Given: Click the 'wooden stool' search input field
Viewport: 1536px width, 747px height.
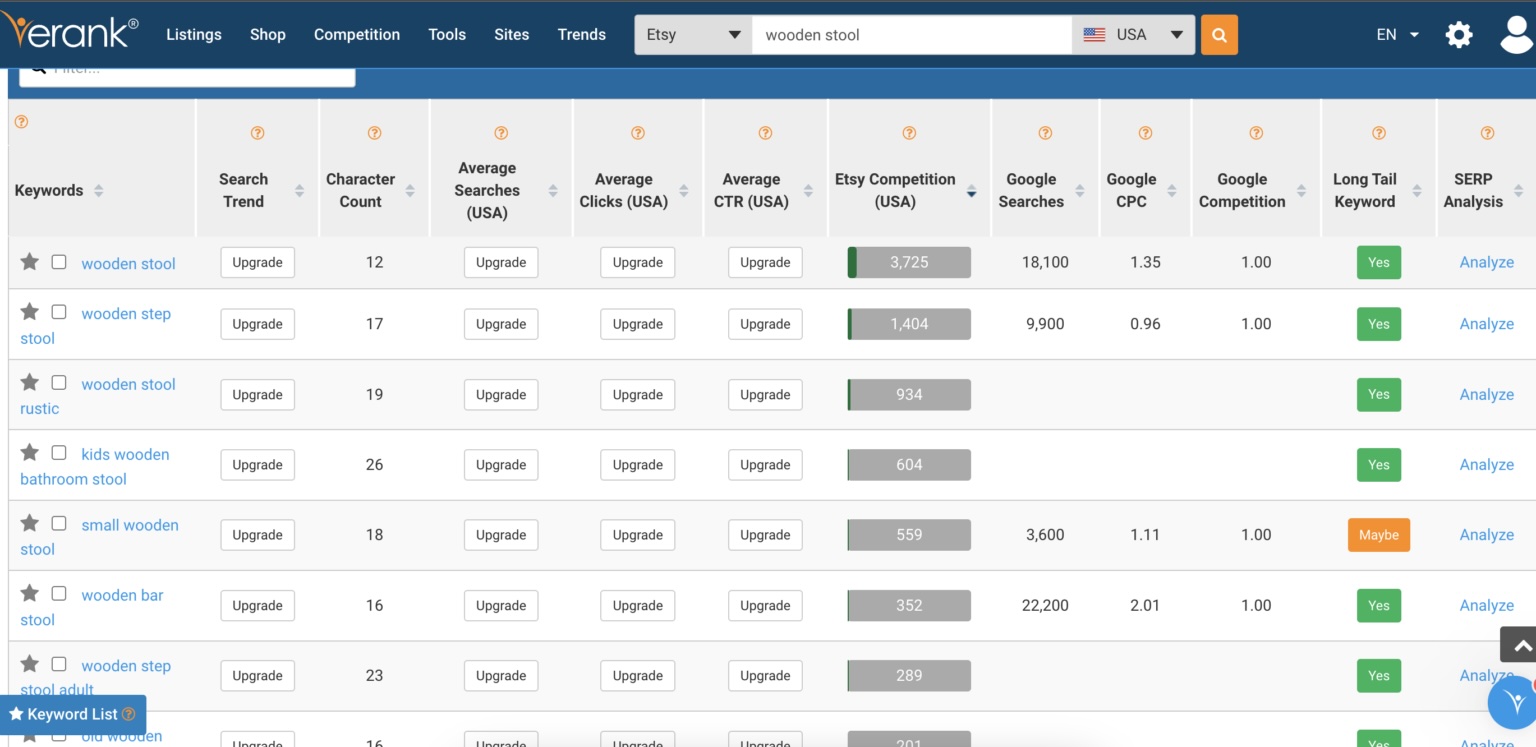Looking at the screenshot, I should click(x=912, y=35).
